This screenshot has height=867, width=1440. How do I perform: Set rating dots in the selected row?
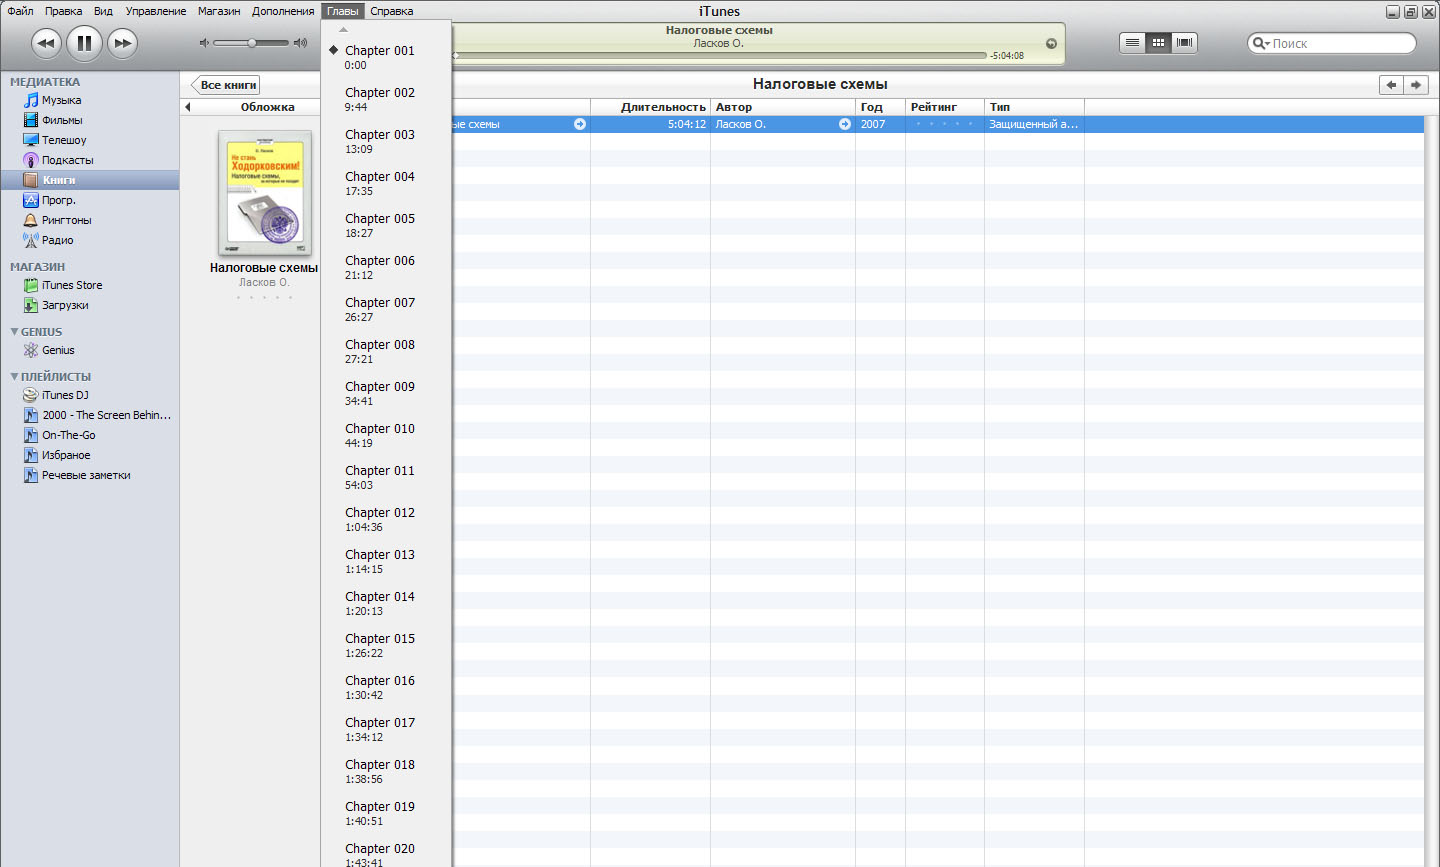944,124
